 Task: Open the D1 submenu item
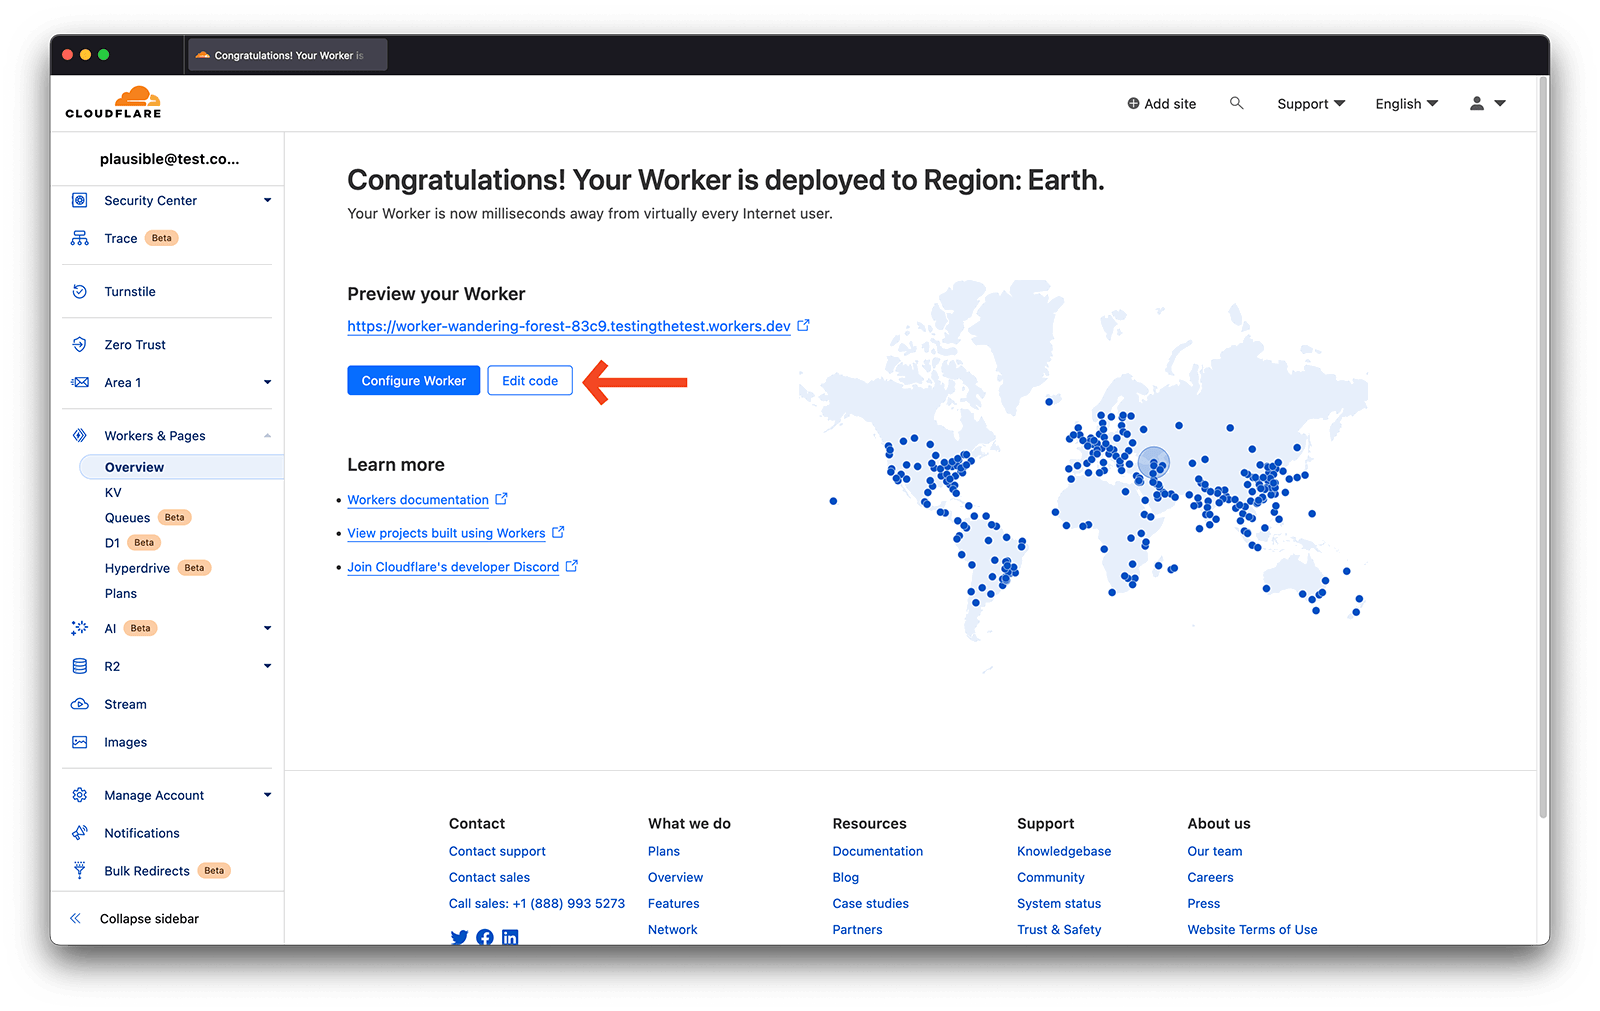[x=112, y=542]
